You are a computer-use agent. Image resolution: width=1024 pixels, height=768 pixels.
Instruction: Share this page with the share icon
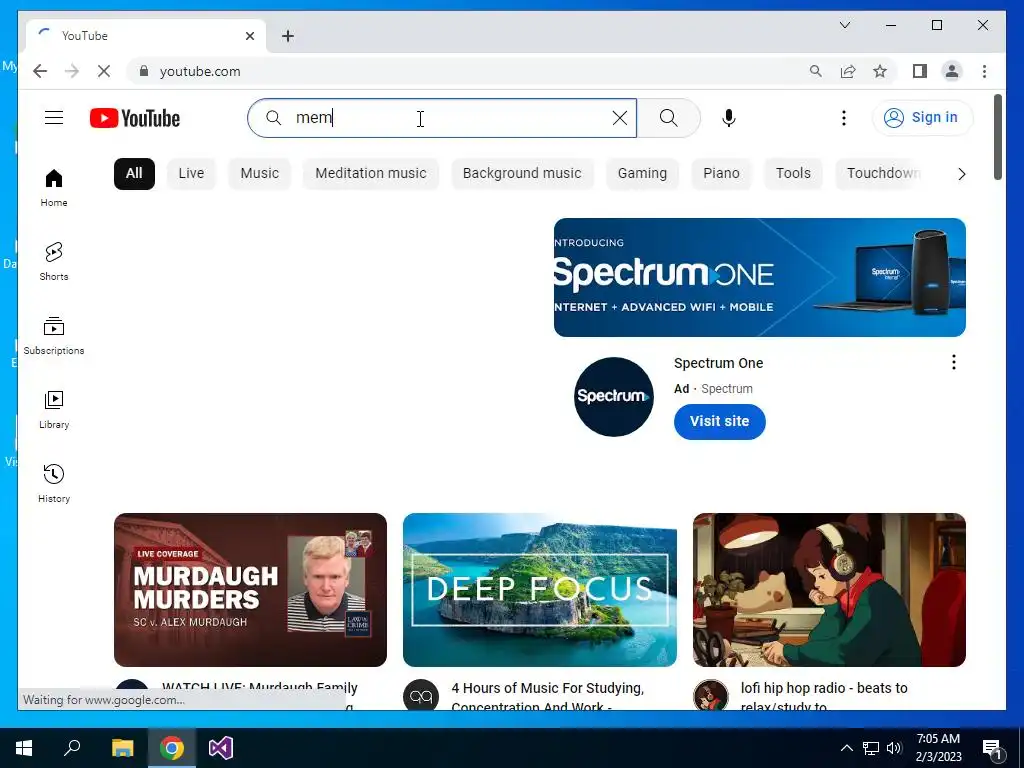(x=848, y=71)
